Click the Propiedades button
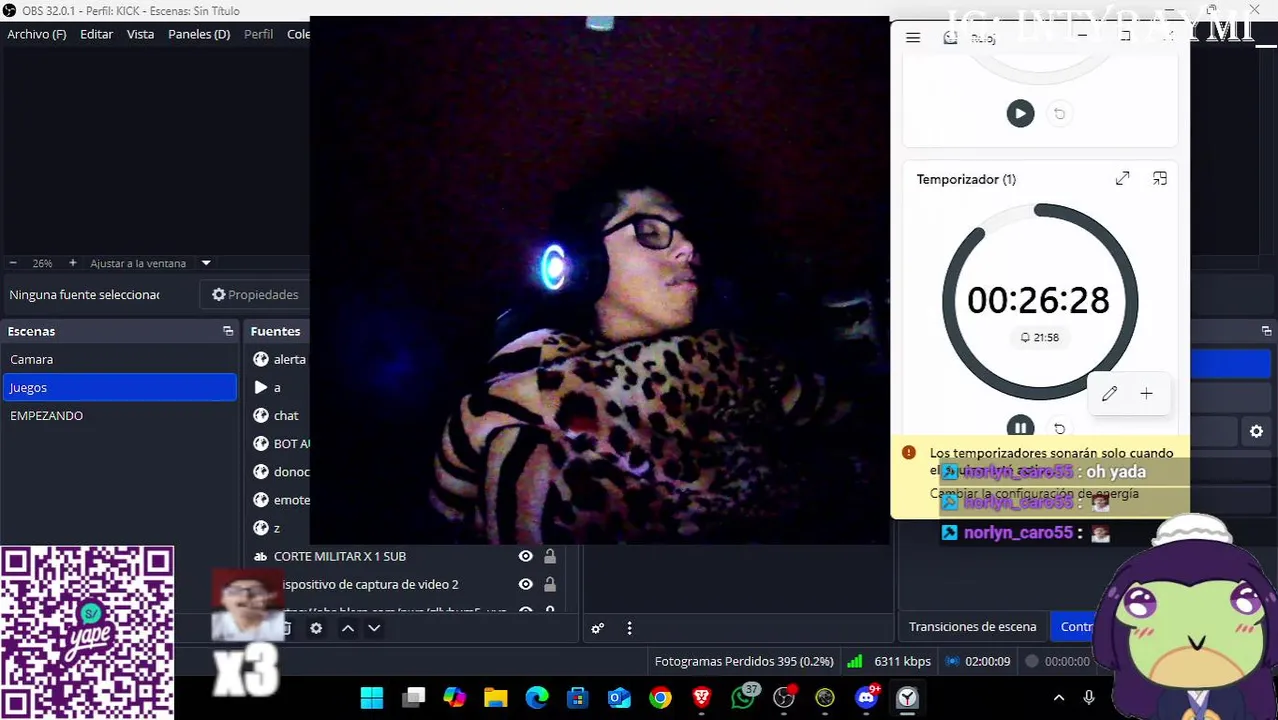This screenshot has width=1278, height=720. (256, 295)
